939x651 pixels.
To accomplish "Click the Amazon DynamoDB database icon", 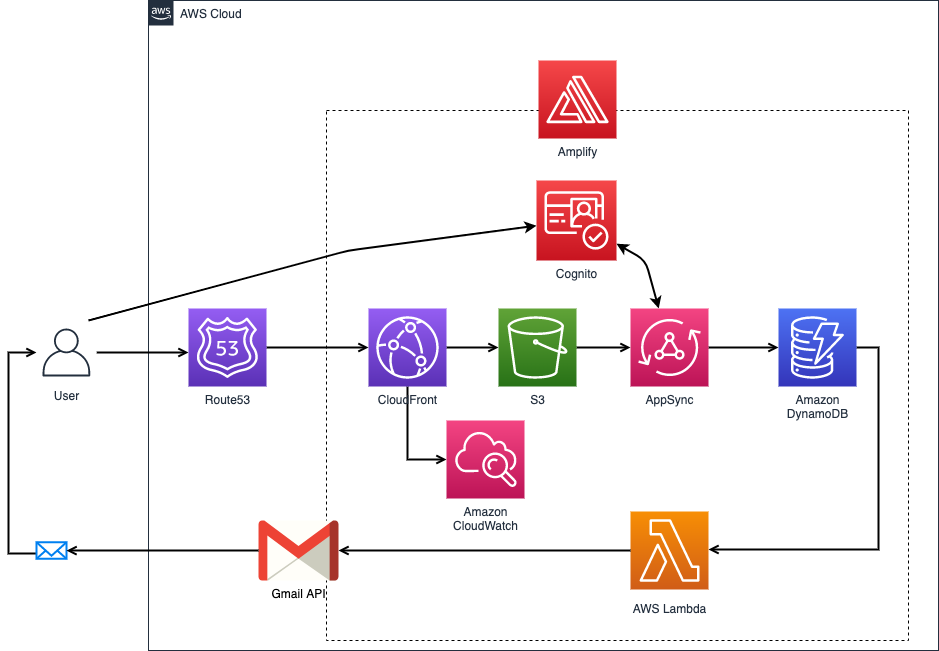I will point(817,347).
